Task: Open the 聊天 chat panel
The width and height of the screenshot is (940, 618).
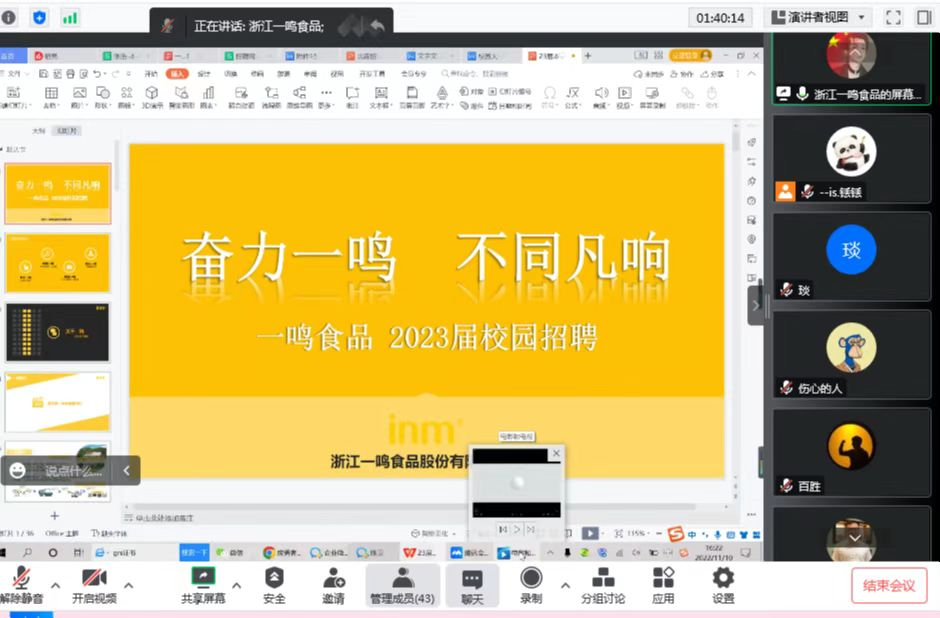Action: coord(472,584)
